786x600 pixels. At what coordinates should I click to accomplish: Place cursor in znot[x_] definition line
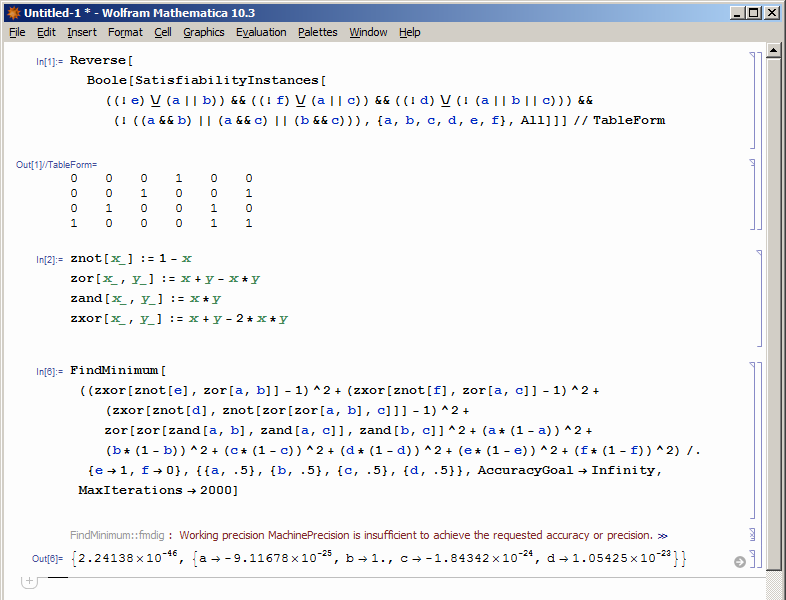[130, 258]
